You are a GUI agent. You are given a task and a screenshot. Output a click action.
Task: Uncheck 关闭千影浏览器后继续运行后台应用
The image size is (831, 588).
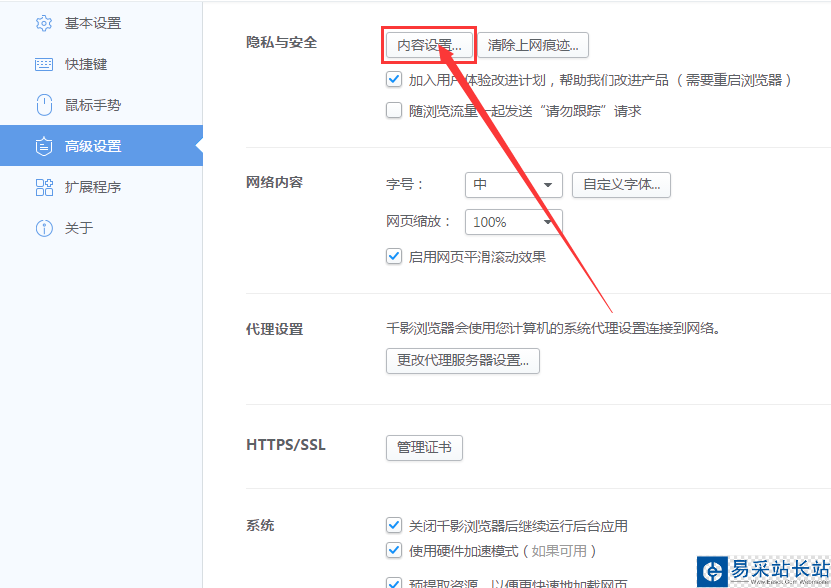[x=394, y=525]
